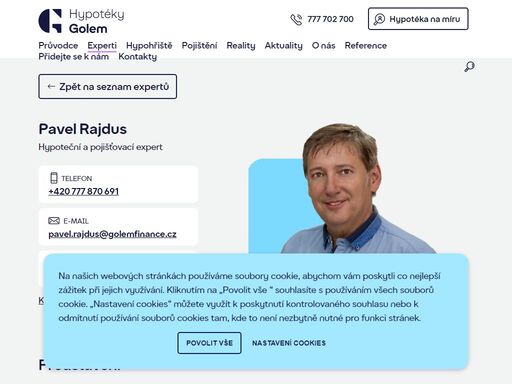512x384 pixels.
Task: Click the Hypotéky Golem logo
Action: [81, 21]
